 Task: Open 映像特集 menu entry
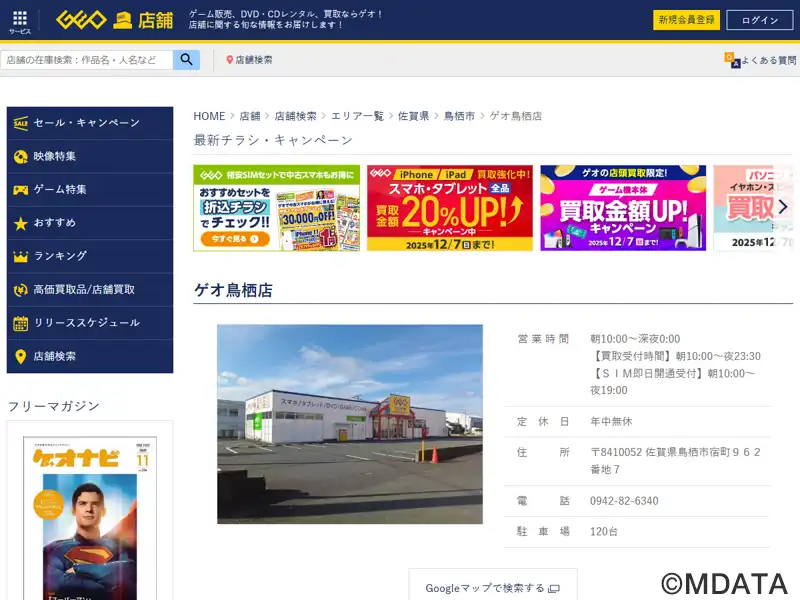pyautogui.click(x=90, y=157)
